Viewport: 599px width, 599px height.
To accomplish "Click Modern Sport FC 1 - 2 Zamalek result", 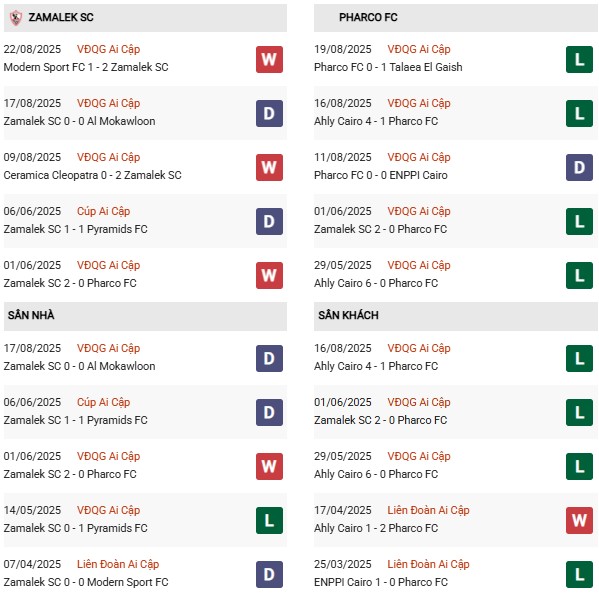I will coord(86,67).
